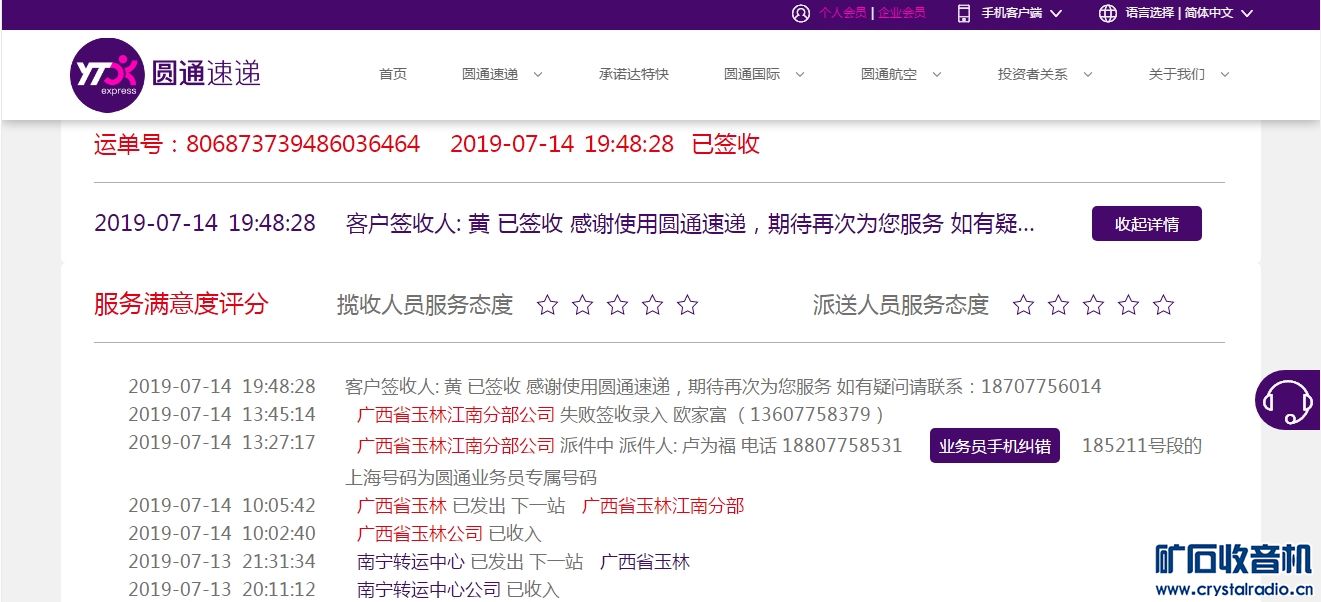
Task: Rate 派送人员服务态度 with one star
Action: (1023, 305)
